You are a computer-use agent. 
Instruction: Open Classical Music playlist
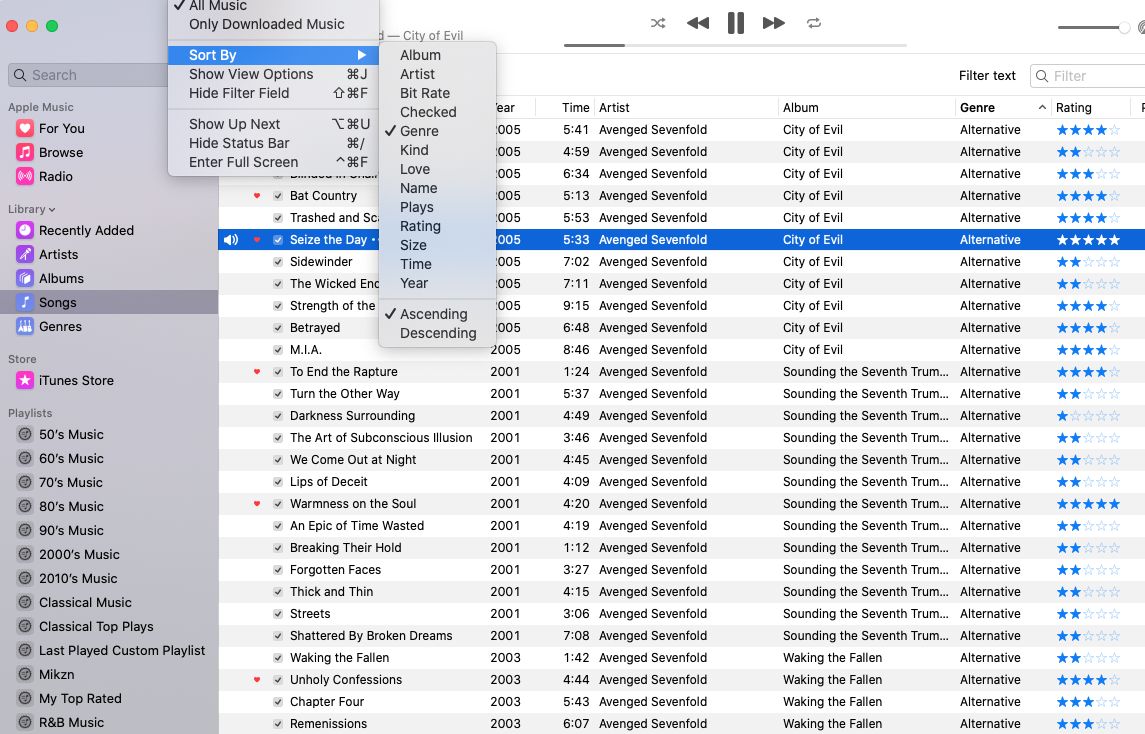[x=85, y=603]
